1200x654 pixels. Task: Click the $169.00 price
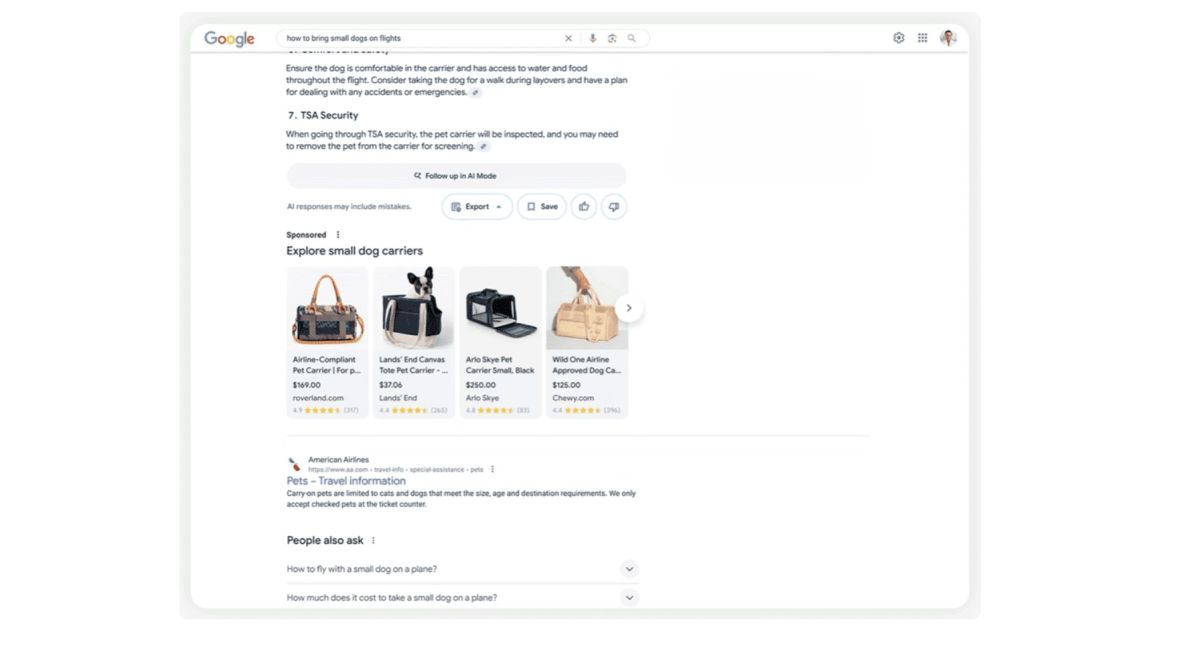click(x=307, y=385)
